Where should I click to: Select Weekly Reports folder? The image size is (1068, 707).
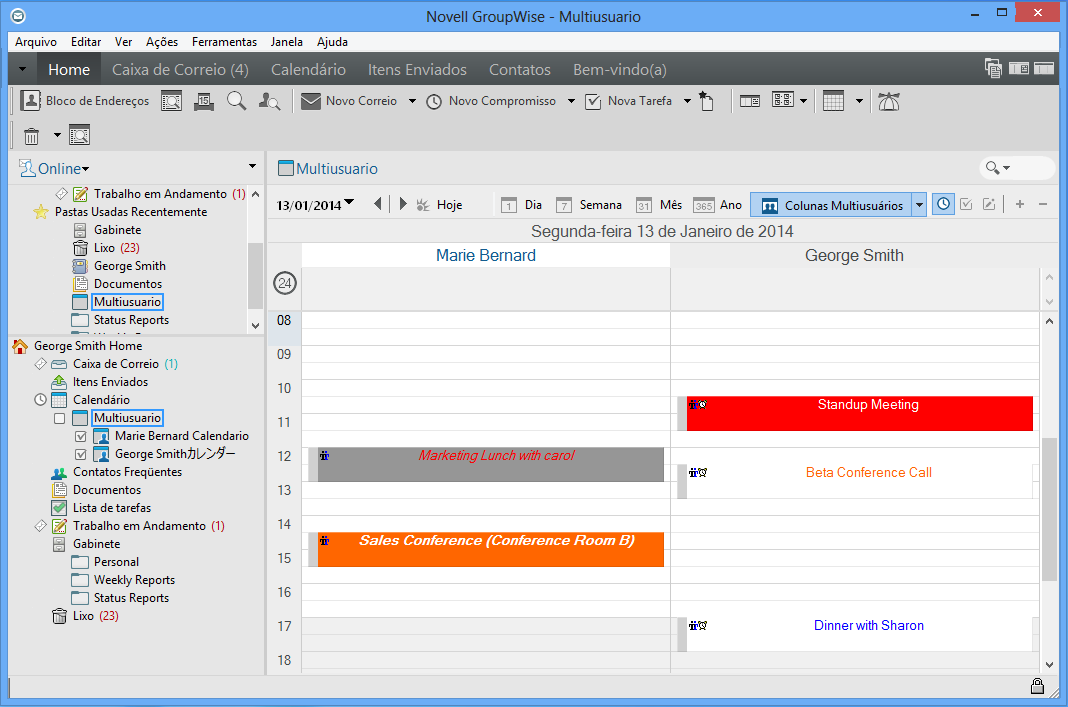pos(134,580)
